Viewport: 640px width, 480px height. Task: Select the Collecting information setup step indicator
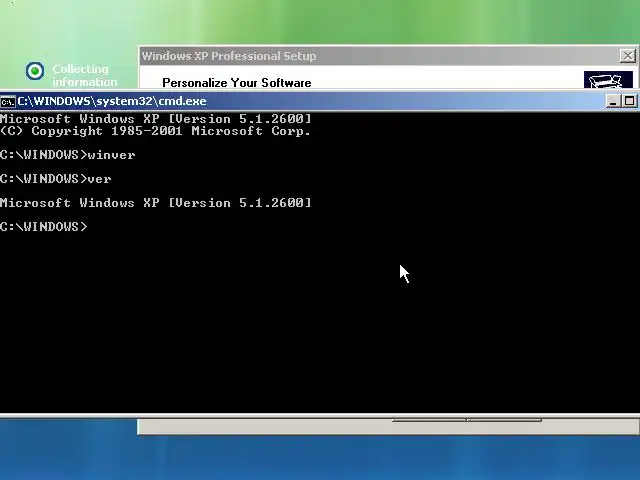pos(35,71)
